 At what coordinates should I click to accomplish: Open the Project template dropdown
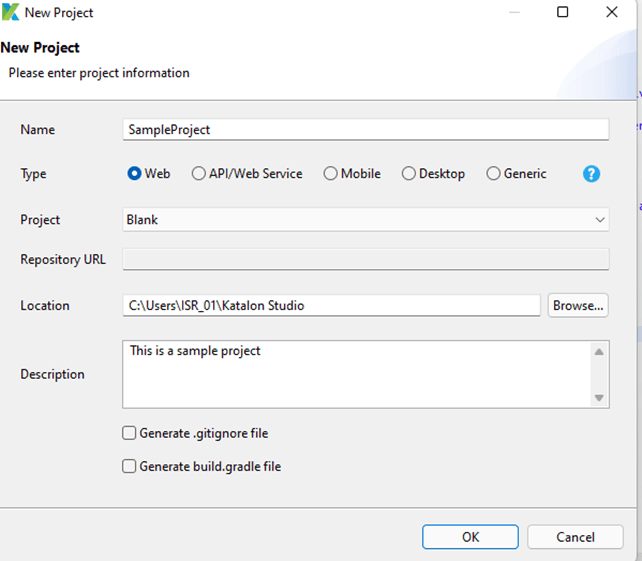tap(366, 219)
